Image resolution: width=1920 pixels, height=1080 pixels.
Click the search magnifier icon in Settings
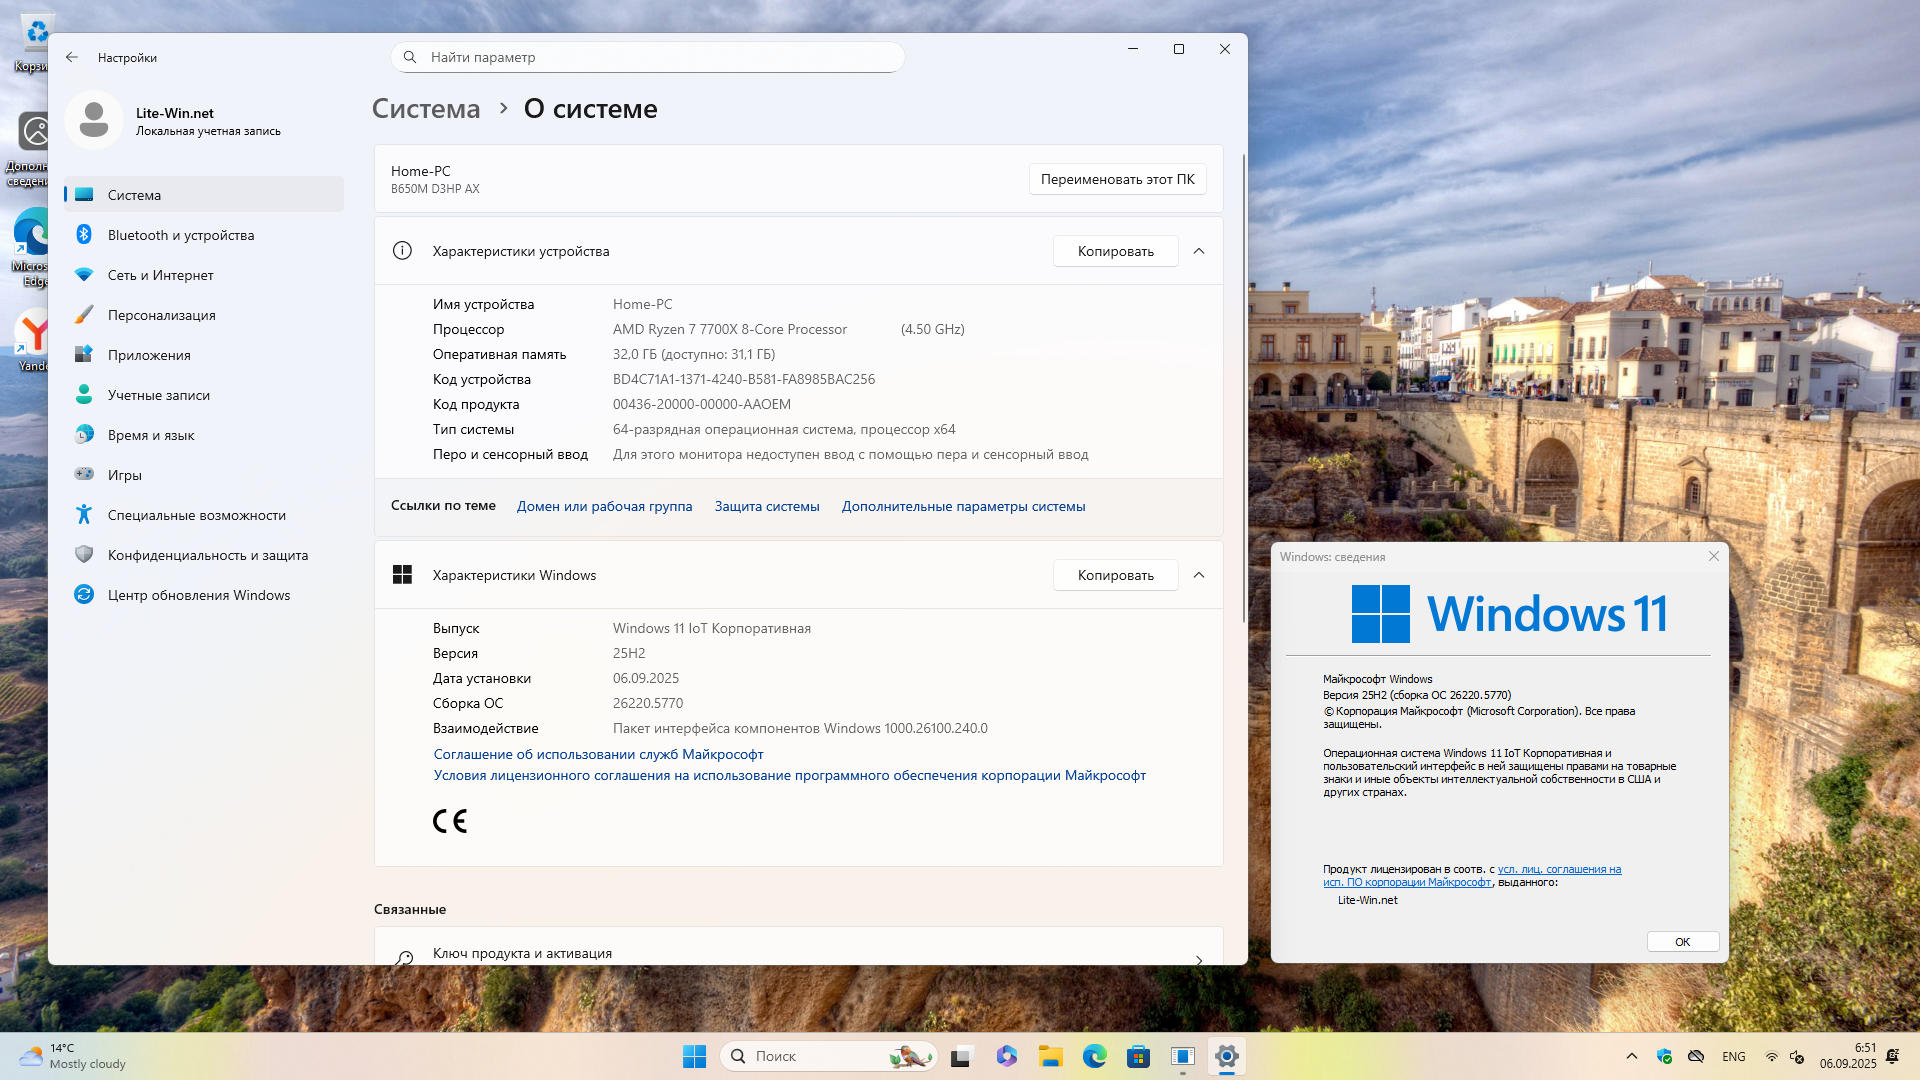tap(410, 57)
